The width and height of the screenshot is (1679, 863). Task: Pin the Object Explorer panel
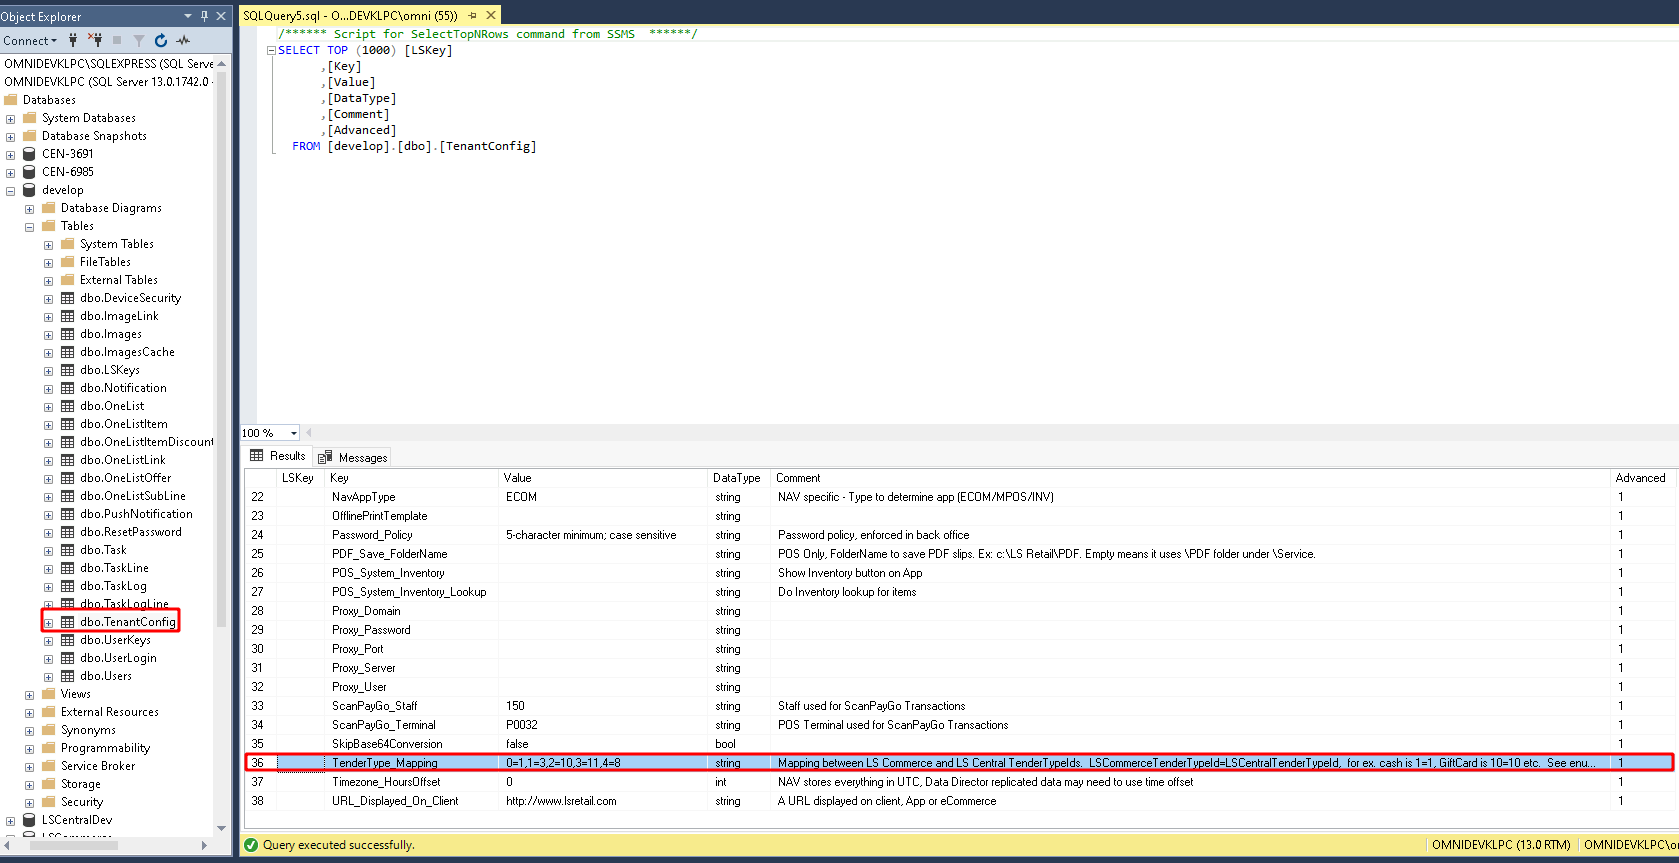pyautogui.click(x=204, y=16)
